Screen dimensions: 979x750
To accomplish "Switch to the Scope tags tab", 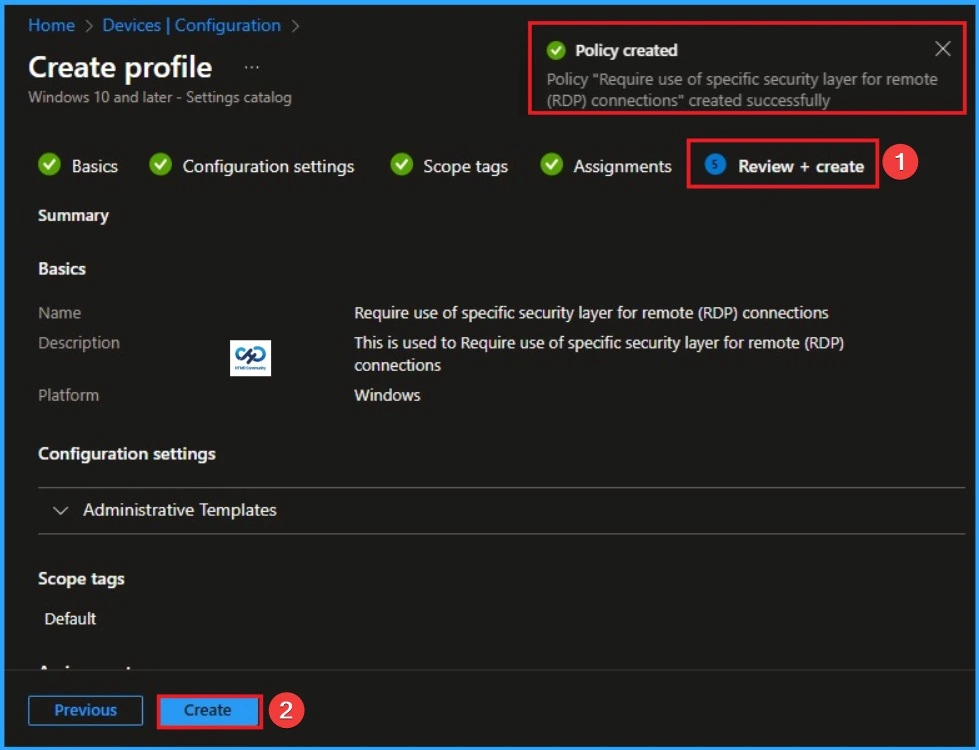I will 463,166.
